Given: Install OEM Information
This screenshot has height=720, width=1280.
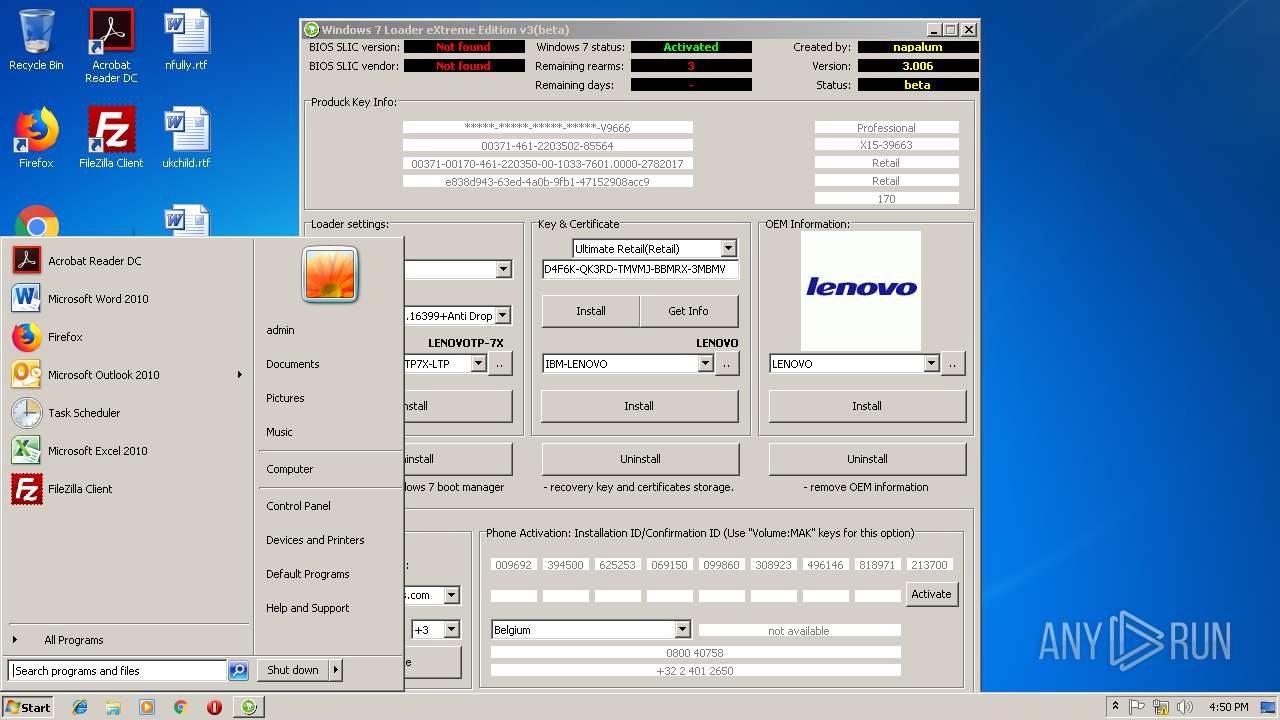Looking at the screenshot, I should click(867, 406).
